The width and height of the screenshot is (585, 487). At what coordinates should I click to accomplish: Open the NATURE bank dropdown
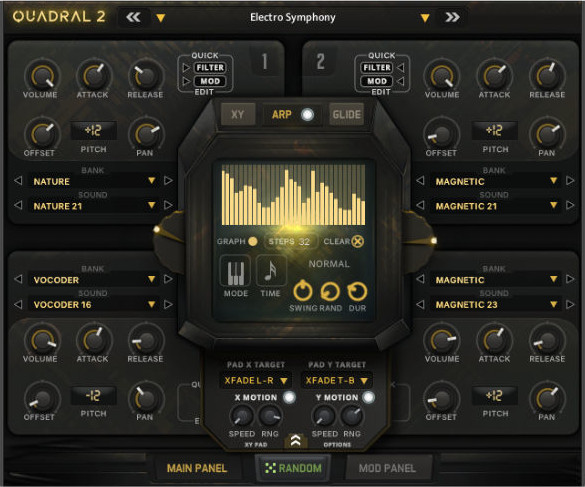pyautogui.click(x=93, y=181)
